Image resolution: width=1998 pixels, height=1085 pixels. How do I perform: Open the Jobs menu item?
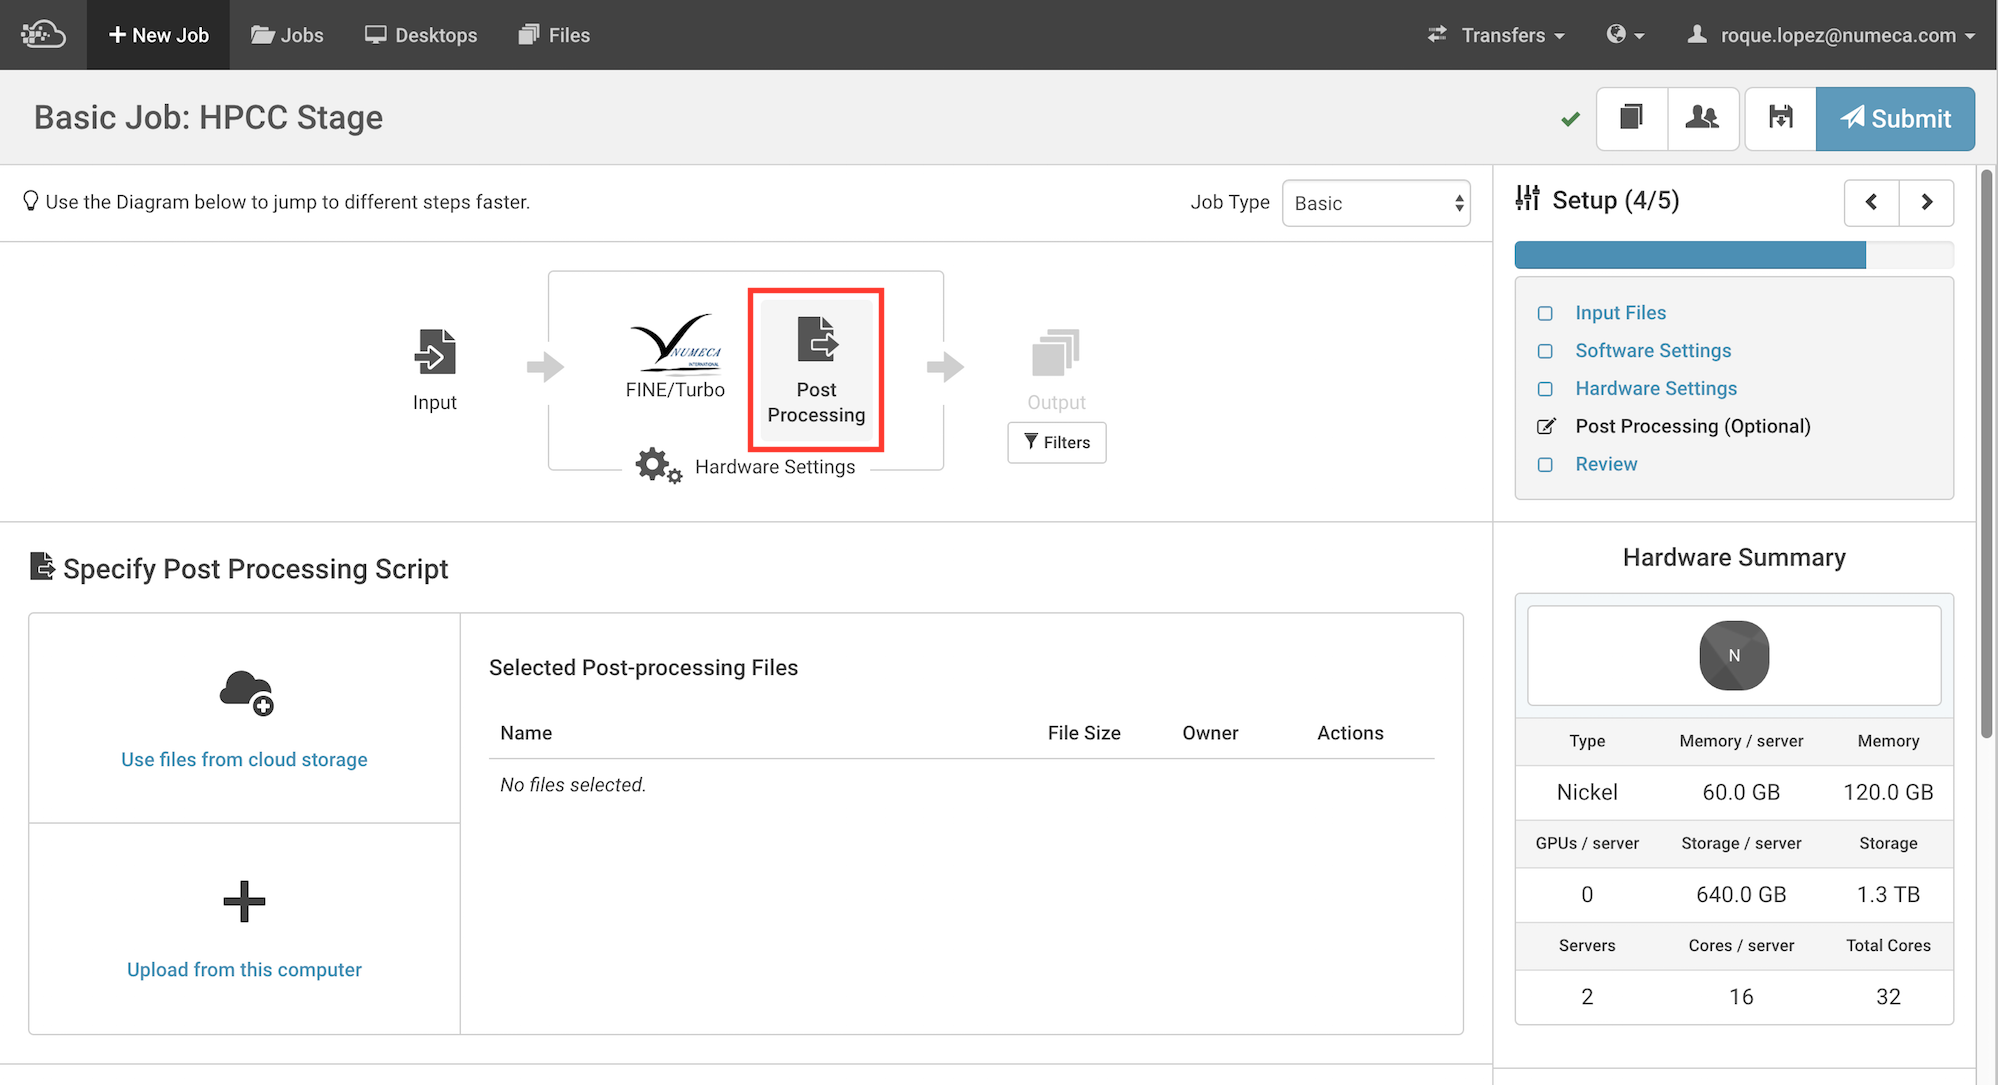point(288,35)
